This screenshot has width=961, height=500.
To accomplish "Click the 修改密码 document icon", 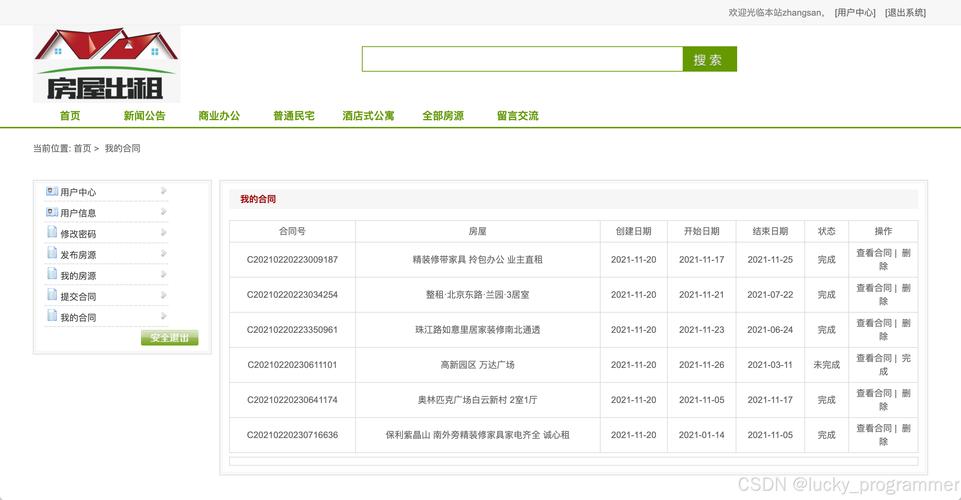I will (x=52, y=233).
